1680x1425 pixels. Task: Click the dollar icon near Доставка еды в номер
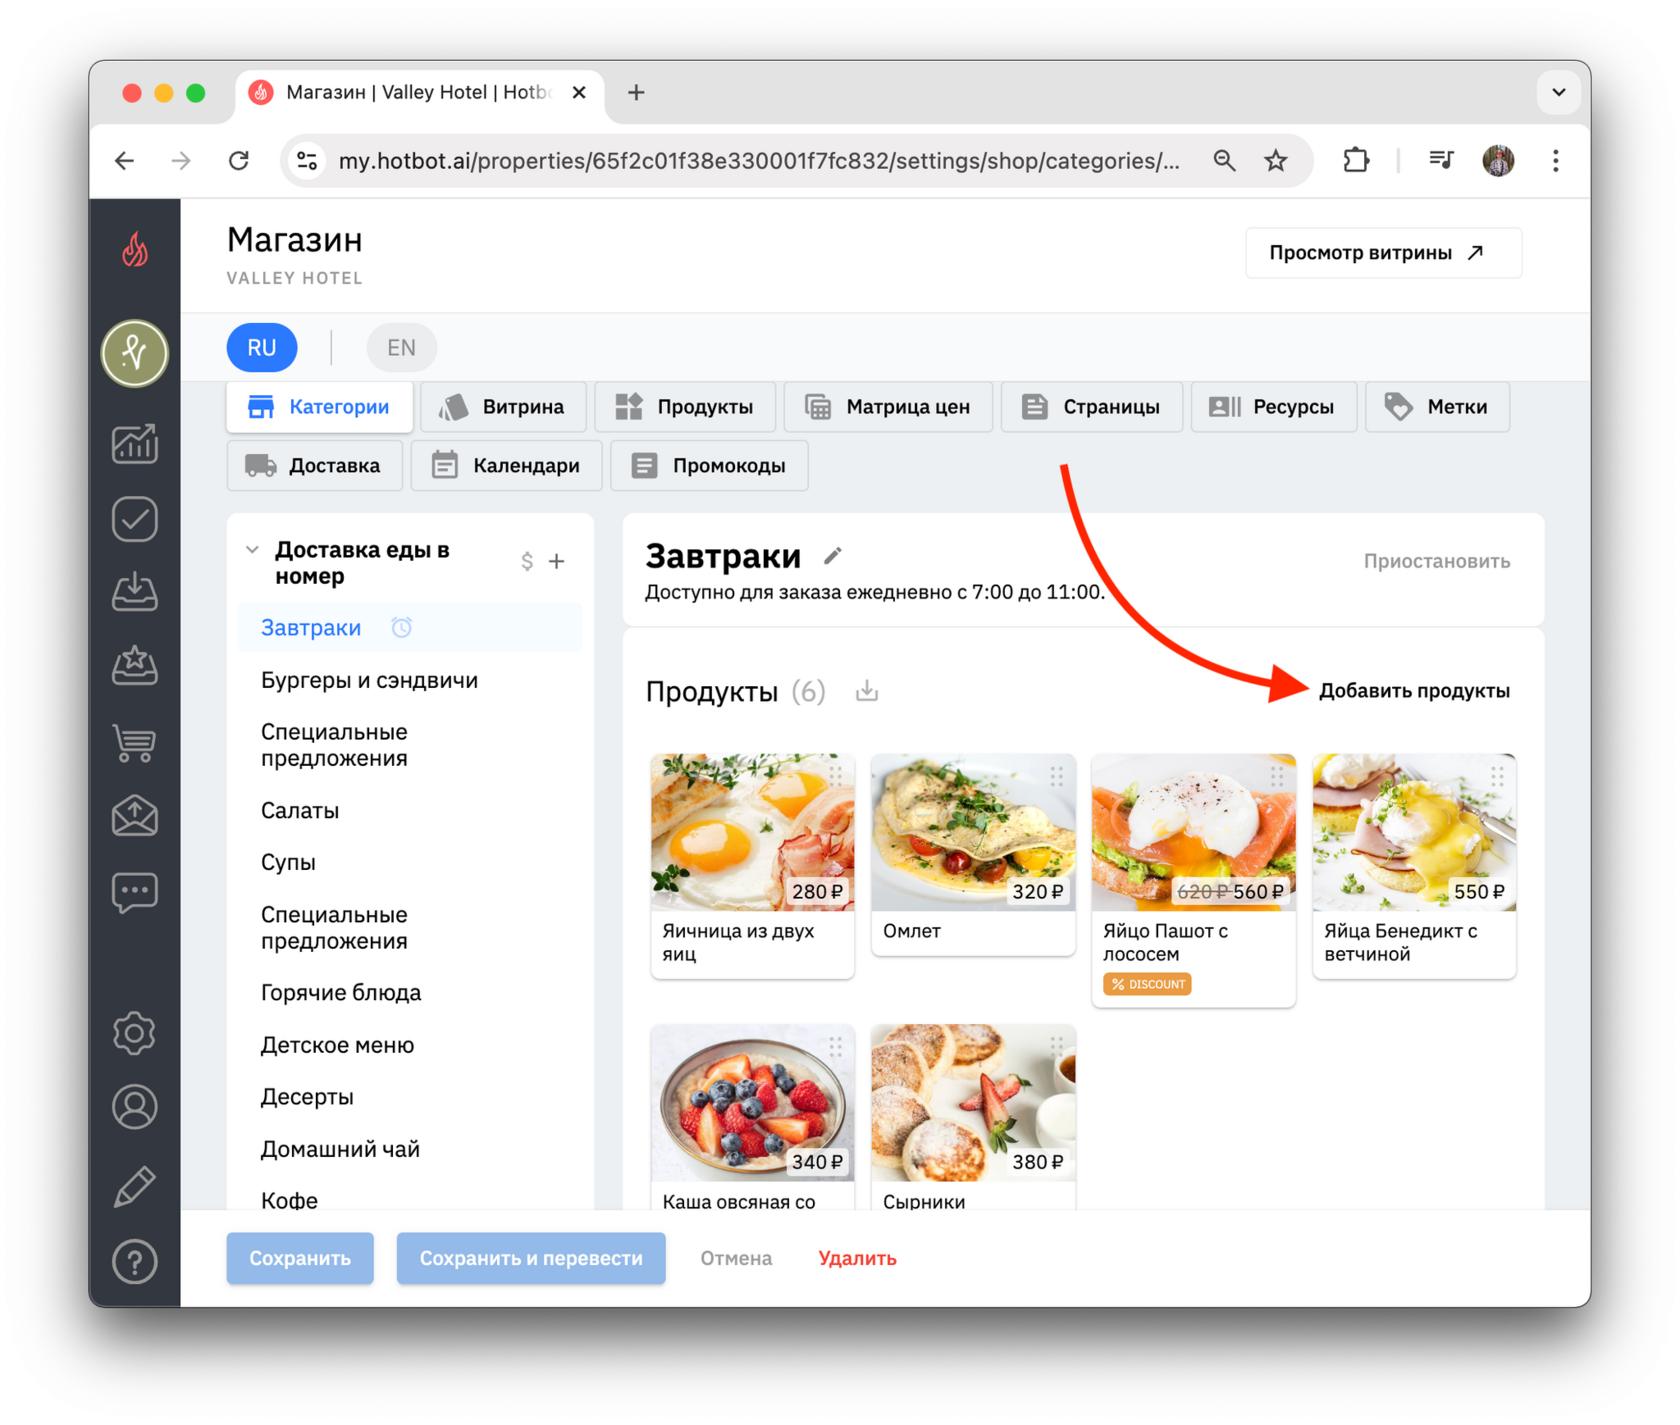pos(527,562)
